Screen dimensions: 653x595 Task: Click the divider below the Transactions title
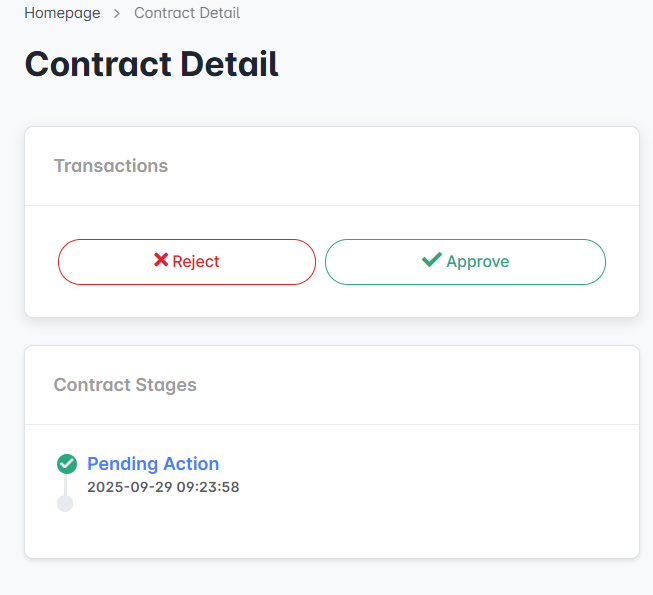[x=331, y=206]
